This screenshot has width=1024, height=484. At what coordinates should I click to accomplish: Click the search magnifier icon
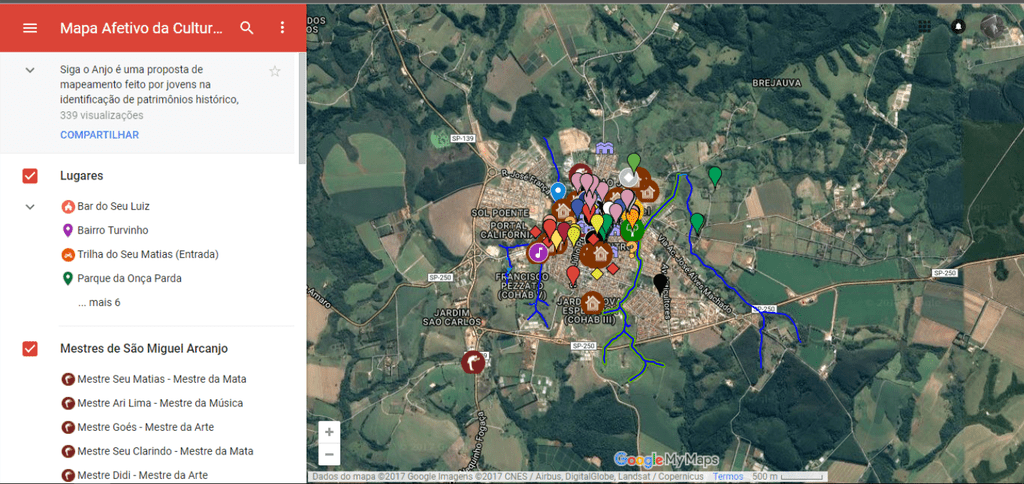[247, 28]
